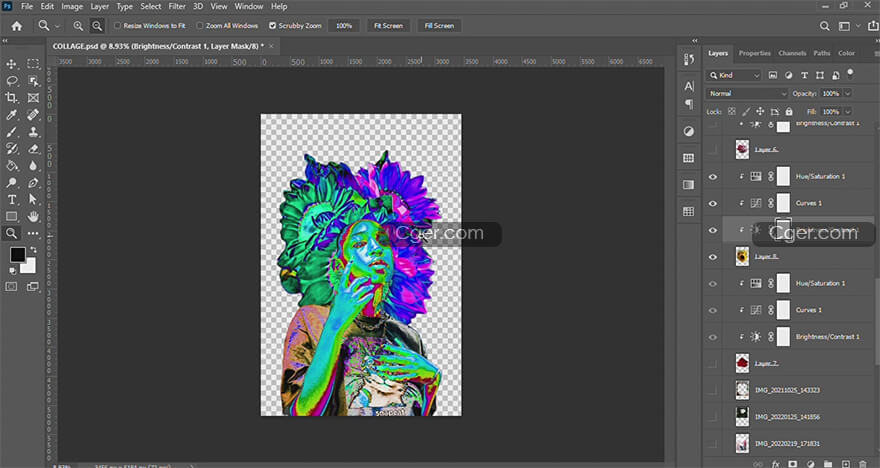Show the IMG_20220219_171831 layer
The image size is (880, 468).
713,444
